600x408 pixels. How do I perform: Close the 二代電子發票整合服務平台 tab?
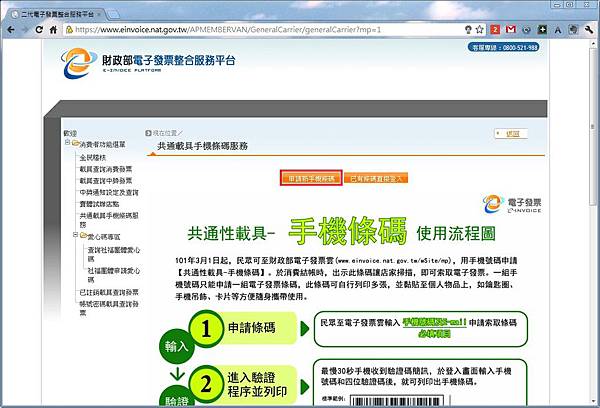[99, 14]
